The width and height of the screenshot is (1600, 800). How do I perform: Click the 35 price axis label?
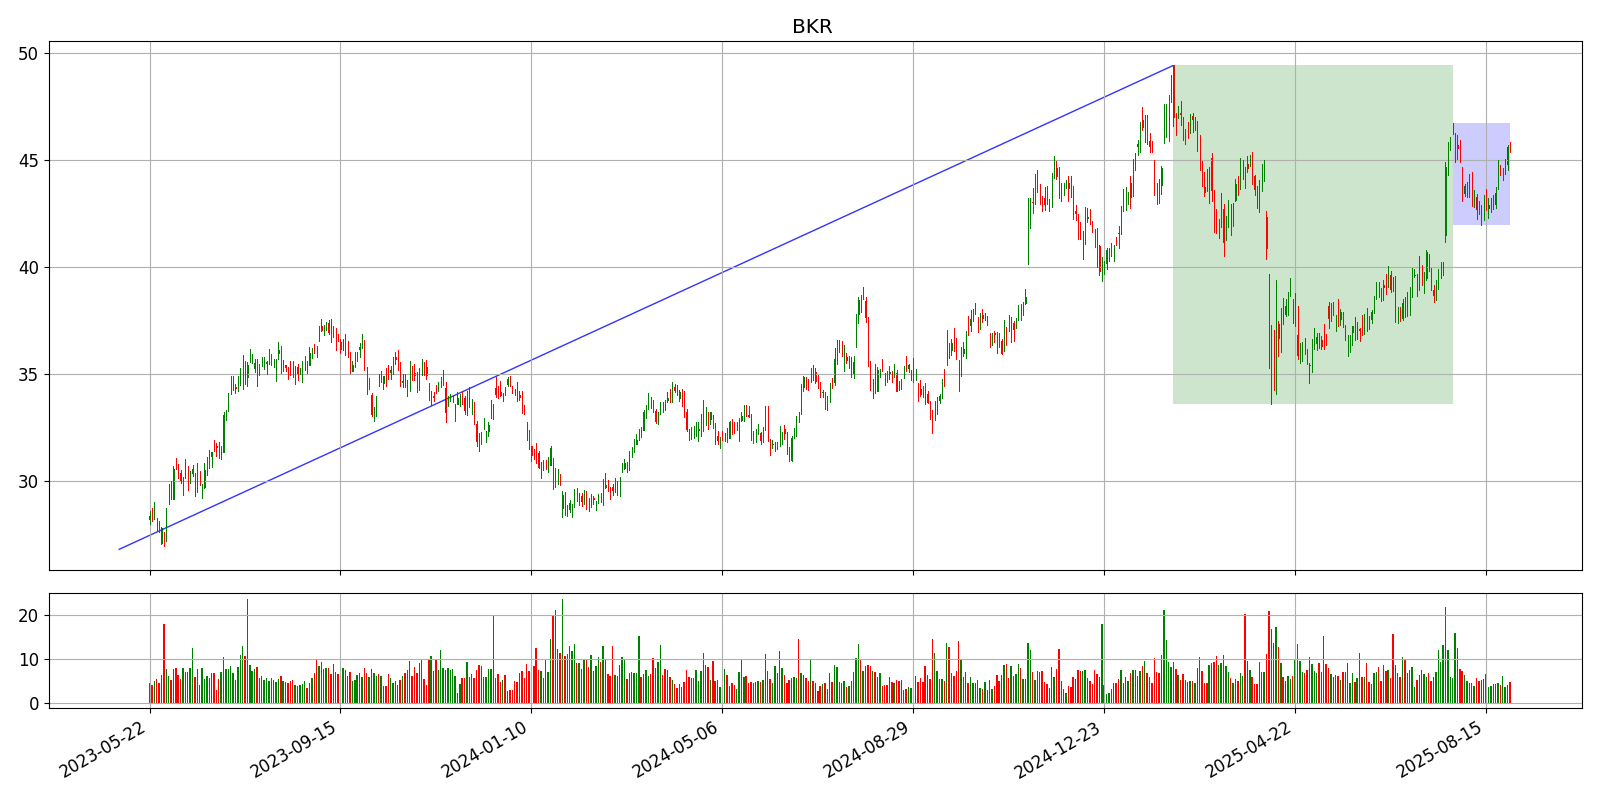coord(28,374)
